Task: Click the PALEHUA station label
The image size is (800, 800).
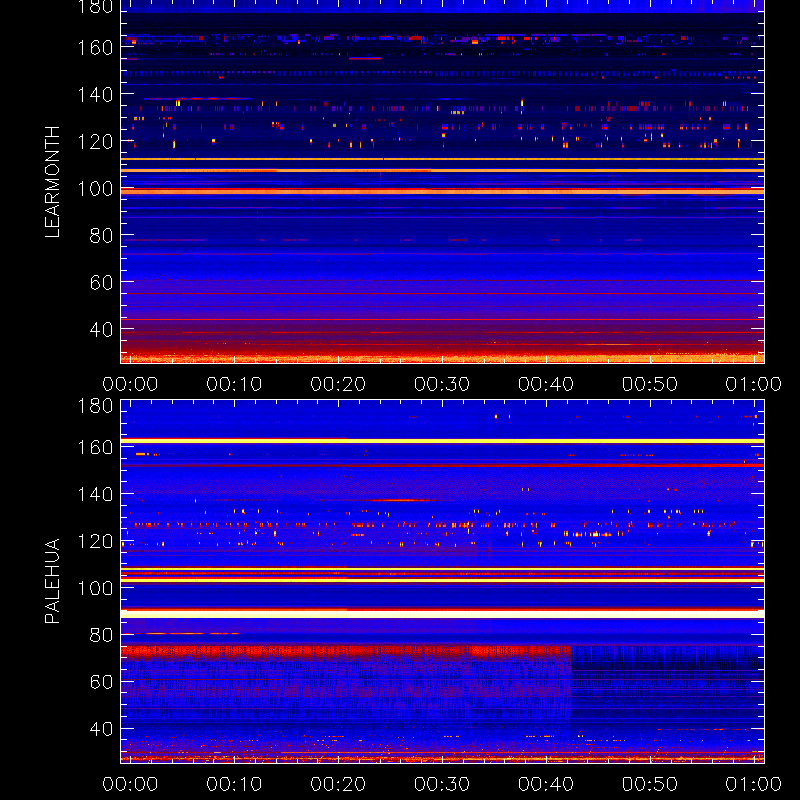Action: 52,581
